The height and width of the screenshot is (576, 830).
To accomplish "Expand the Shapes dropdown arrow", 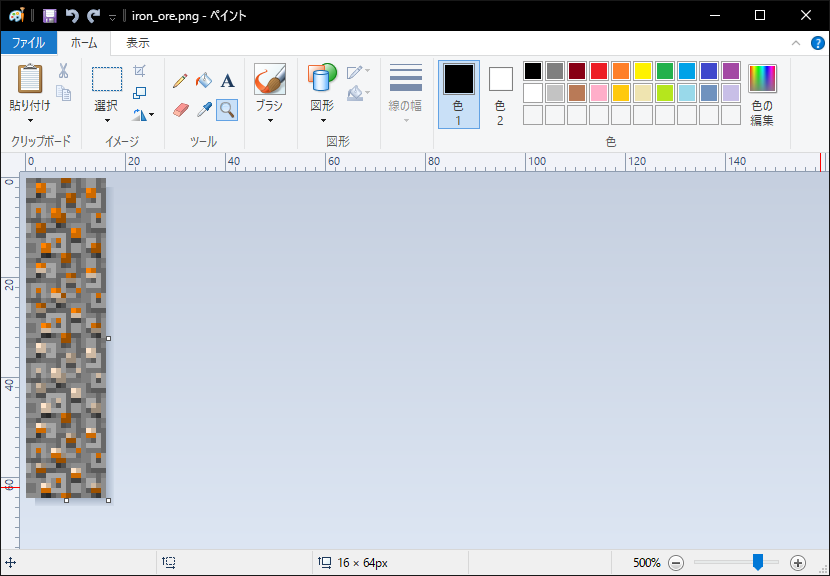I will [x=323, y=121].
